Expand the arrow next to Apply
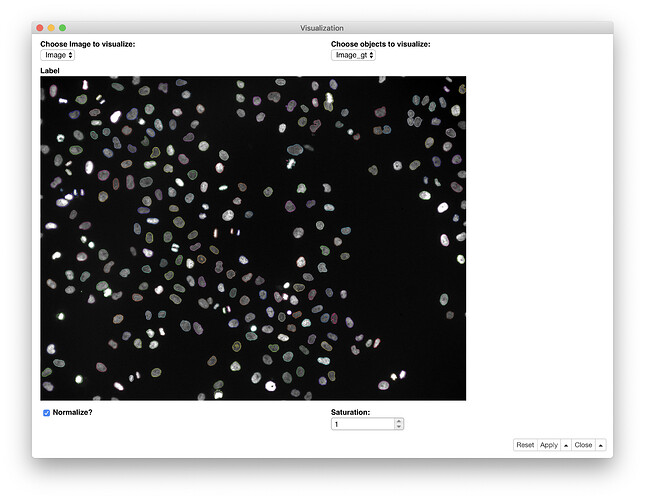 pos(566,445)
